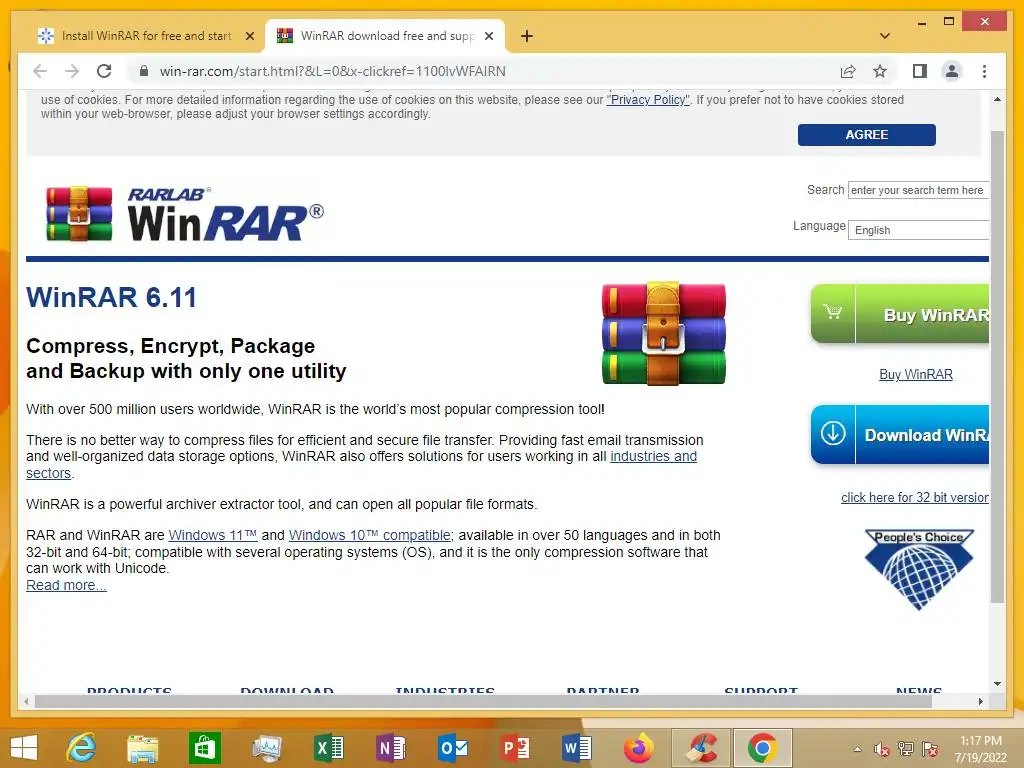Close the WinRAR download tab
The width and height of the screenshot is (1024, 768).
click(x=488, y=36)
